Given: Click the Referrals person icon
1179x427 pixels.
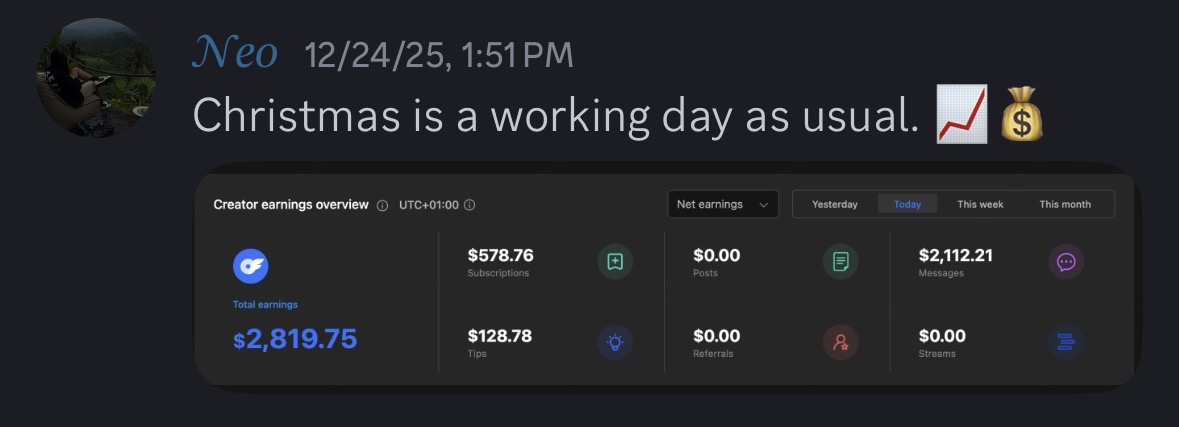Looking at the screenshot, I should [841, 343].
